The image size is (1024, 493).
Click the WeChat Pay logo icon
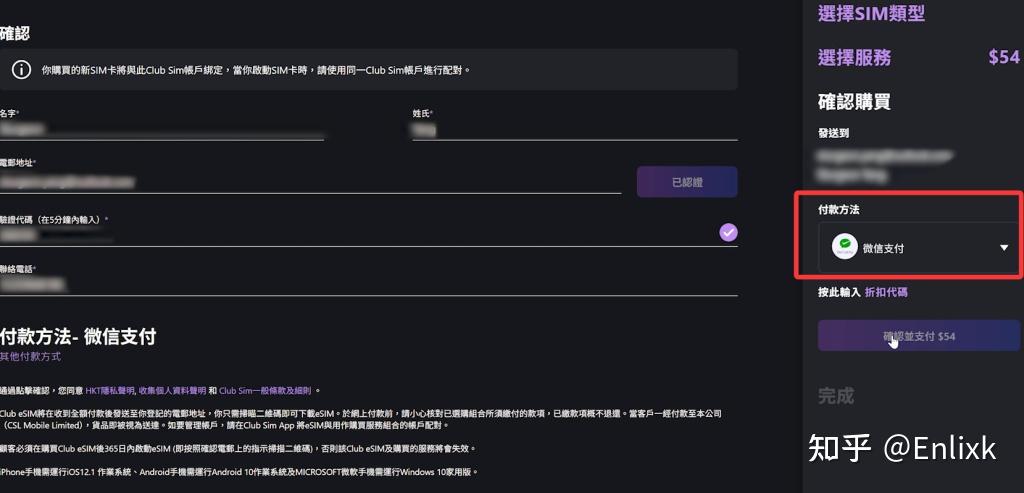pos(845,248)
